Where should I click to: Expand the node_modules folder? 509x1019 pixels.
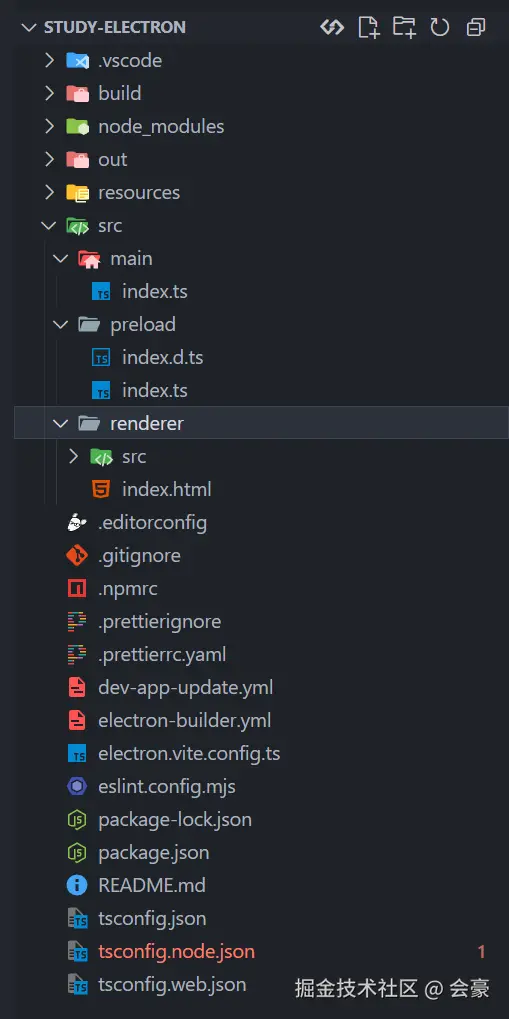(49, 126)
